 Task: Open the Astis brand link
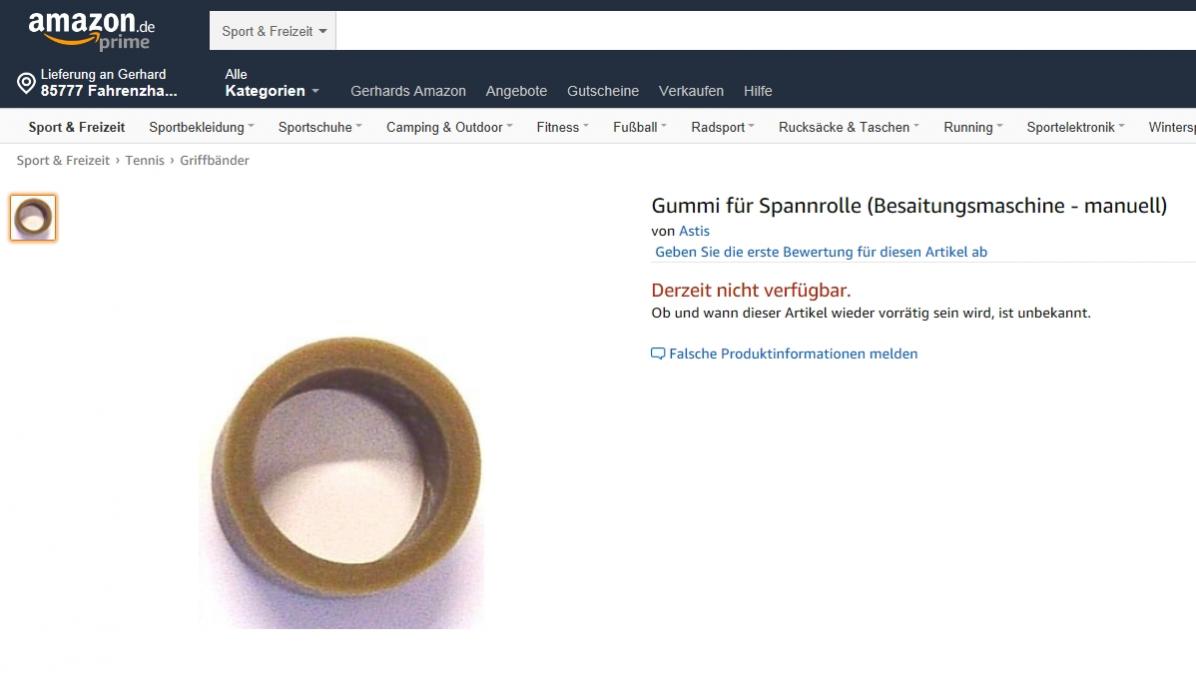tap(694, 230)
